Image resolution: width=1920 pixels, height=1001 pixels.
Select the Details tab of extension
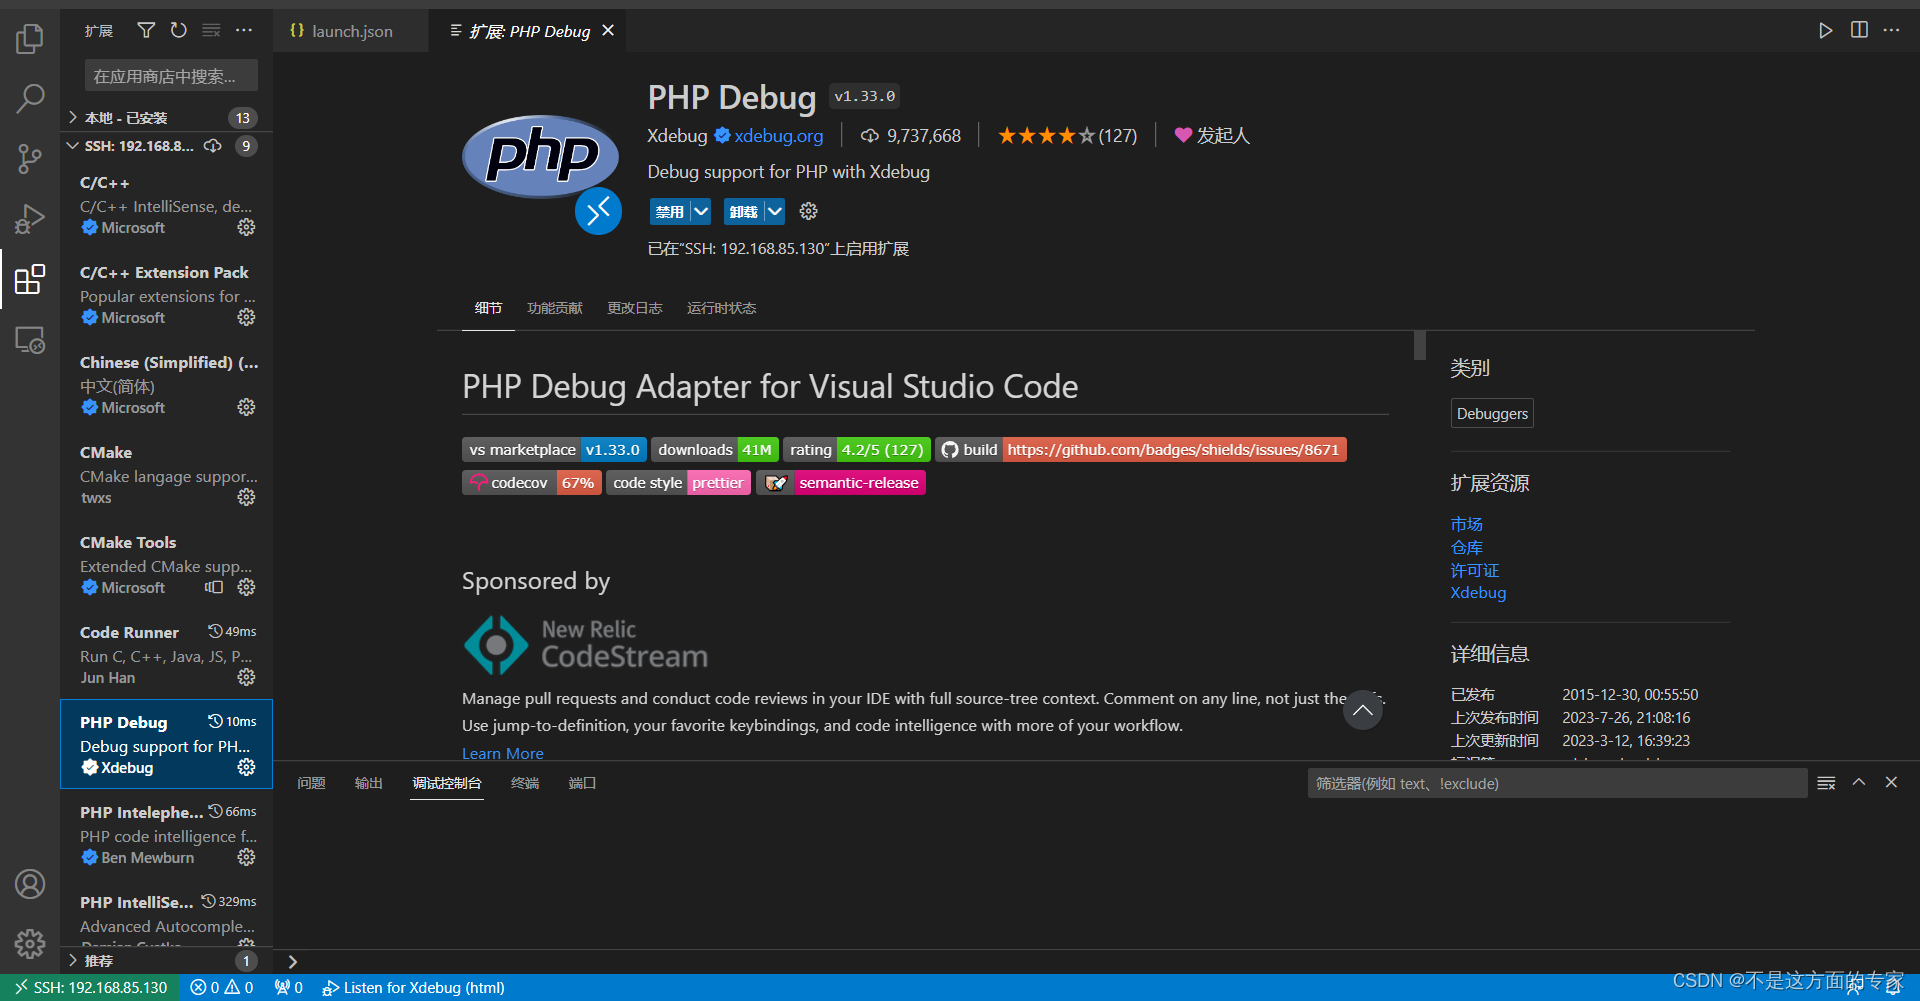[x=488, y=308]
